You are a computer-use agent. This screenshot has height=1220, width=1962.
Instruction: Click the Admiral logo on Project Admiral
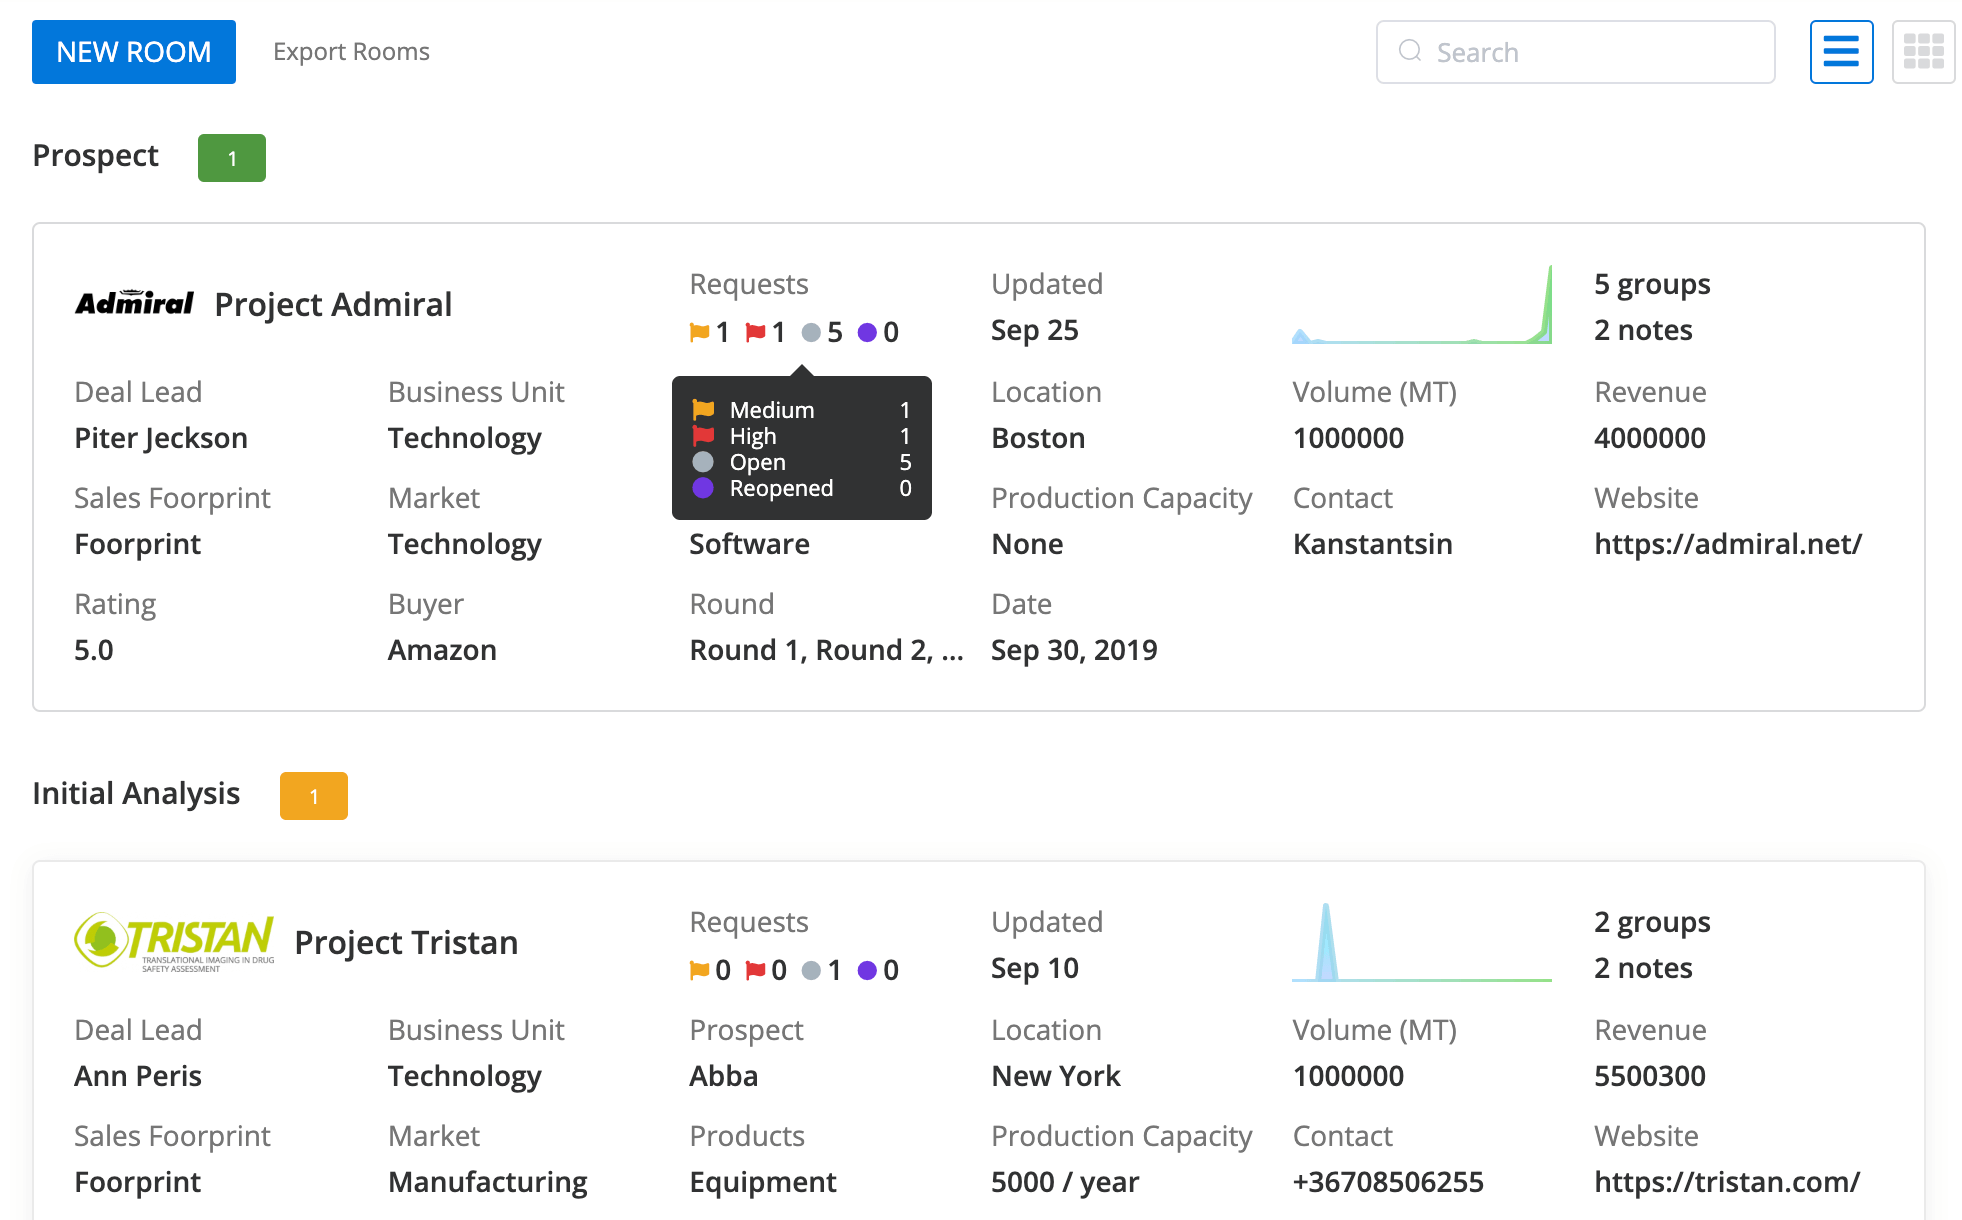click(134, 303)
